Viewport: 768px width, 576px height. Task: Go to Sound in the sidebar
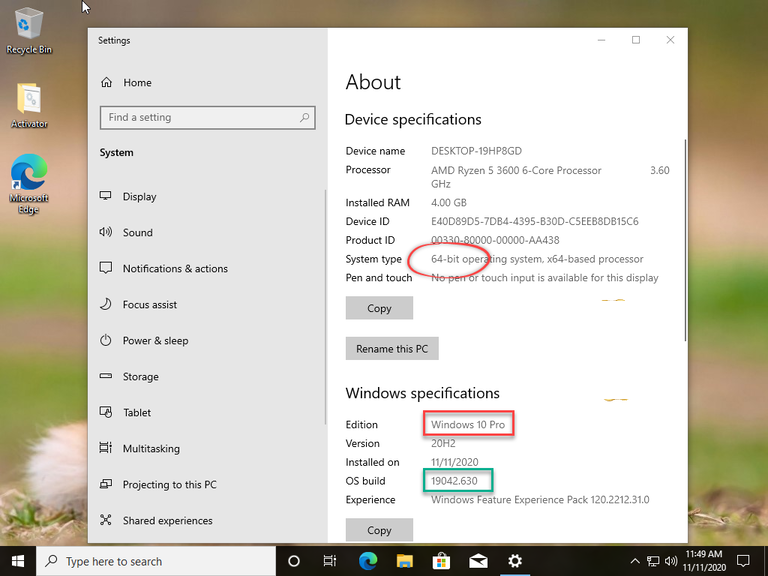[x=138, y=232]
